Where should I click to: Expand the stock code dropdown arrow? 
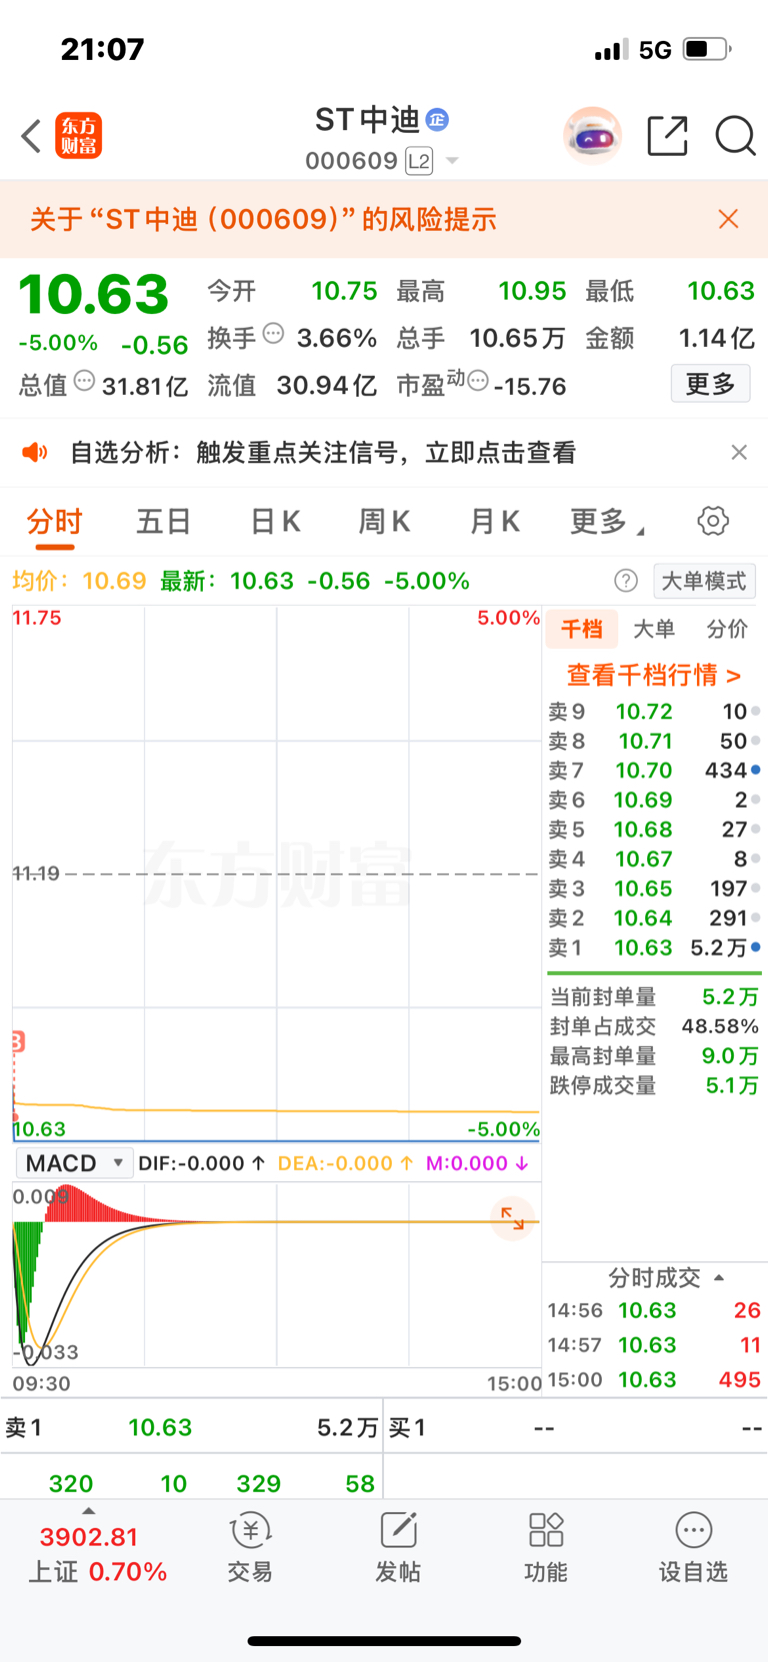coord(452,161)
